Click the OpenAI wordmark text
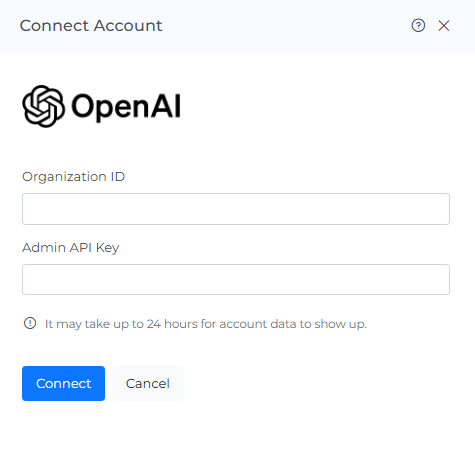Image resolution: width=475 pixels, height=459 pixels. click(x=126, y=106)
